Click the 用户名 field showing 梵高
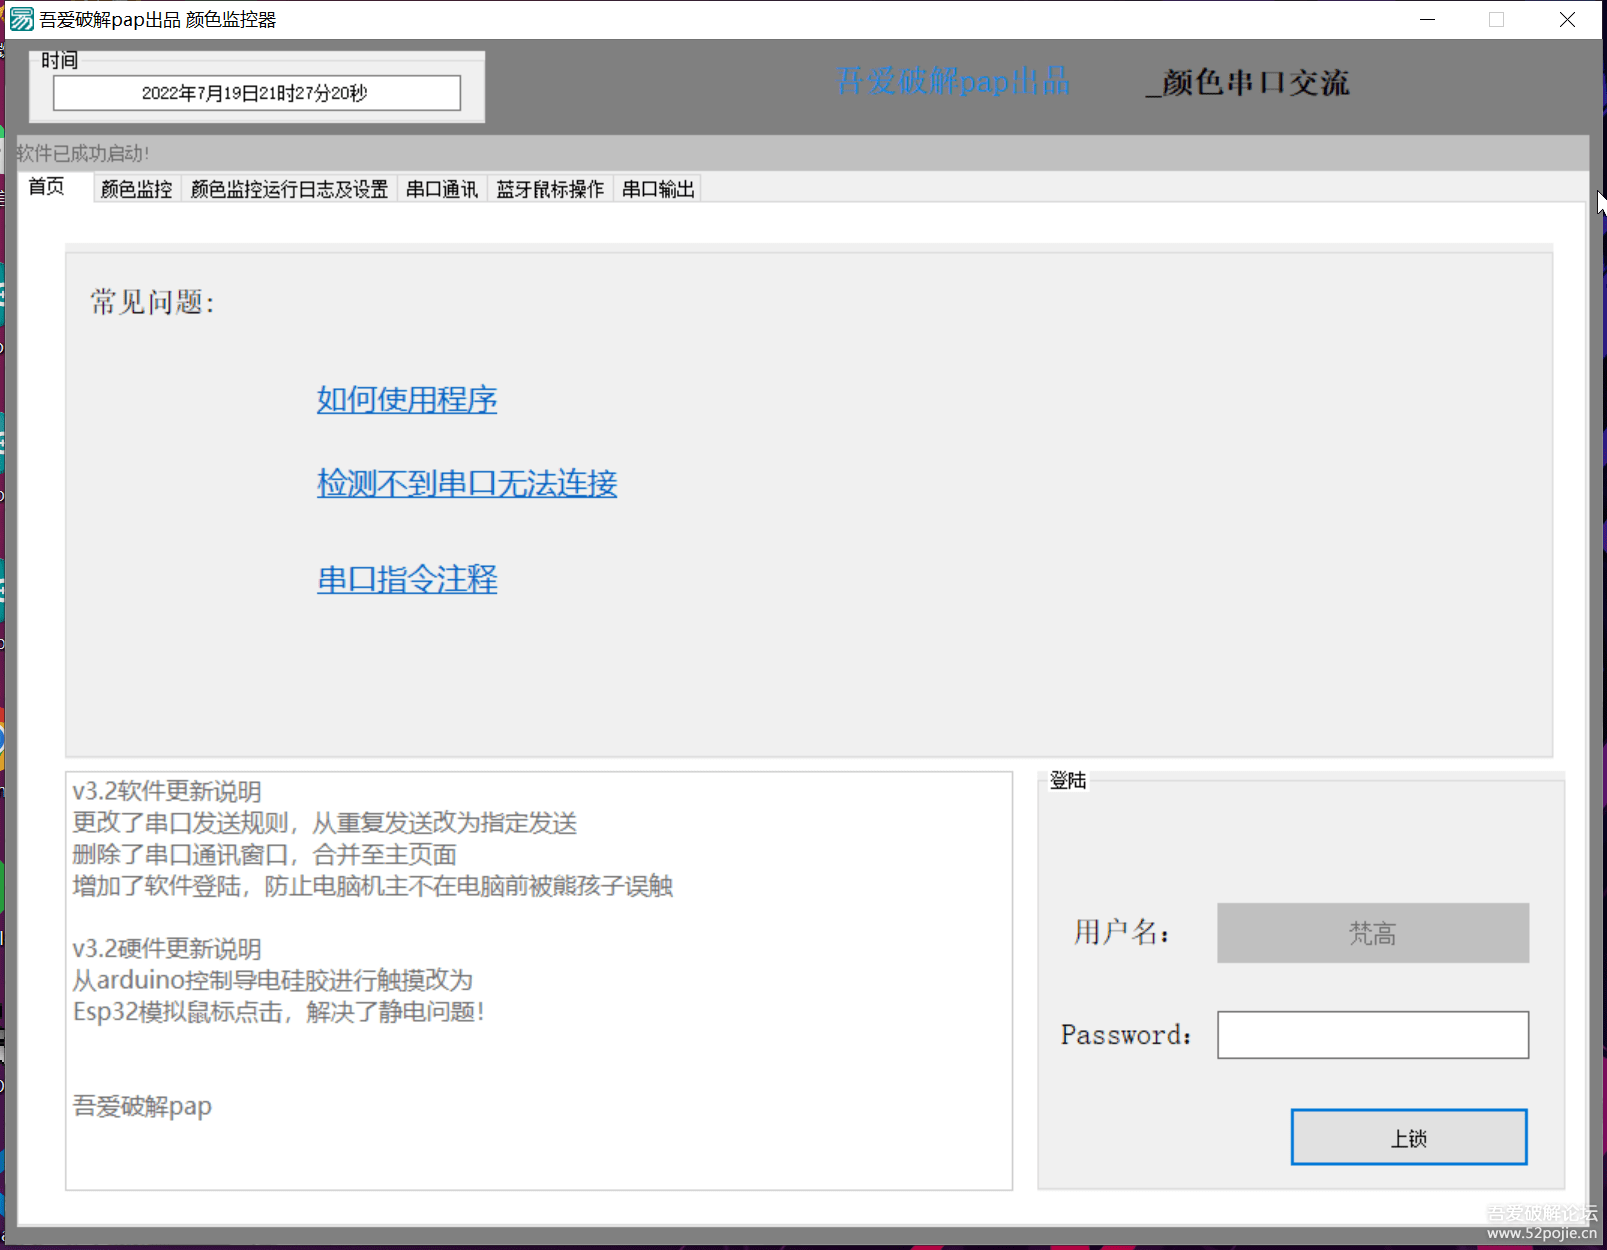The height and width of the screenshot is (1250, 1607). 1373,933
